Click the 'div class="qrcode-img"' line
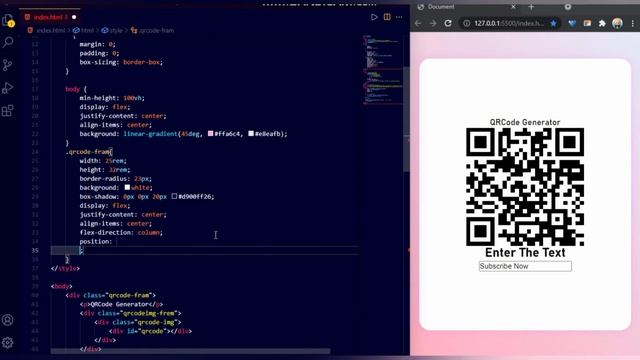Image resolution: width=640 pixels, height=360 pixels. pos(138,322)
